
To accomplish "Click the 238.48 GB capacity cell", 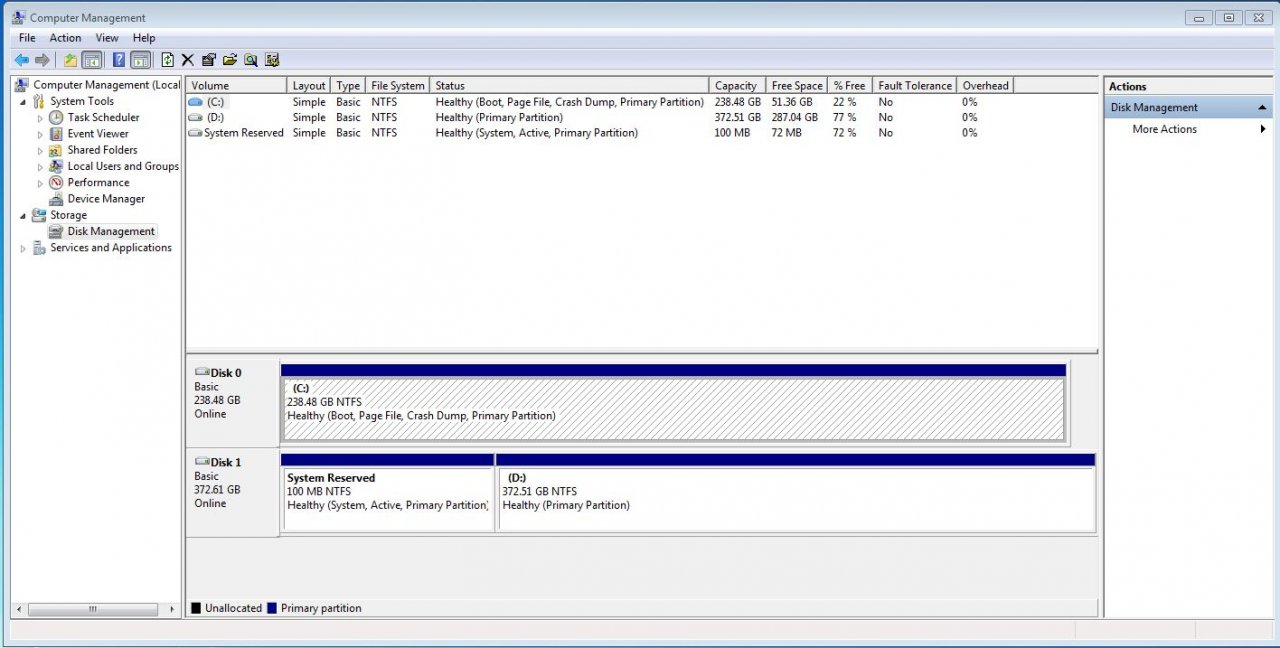I will [738, 102].
